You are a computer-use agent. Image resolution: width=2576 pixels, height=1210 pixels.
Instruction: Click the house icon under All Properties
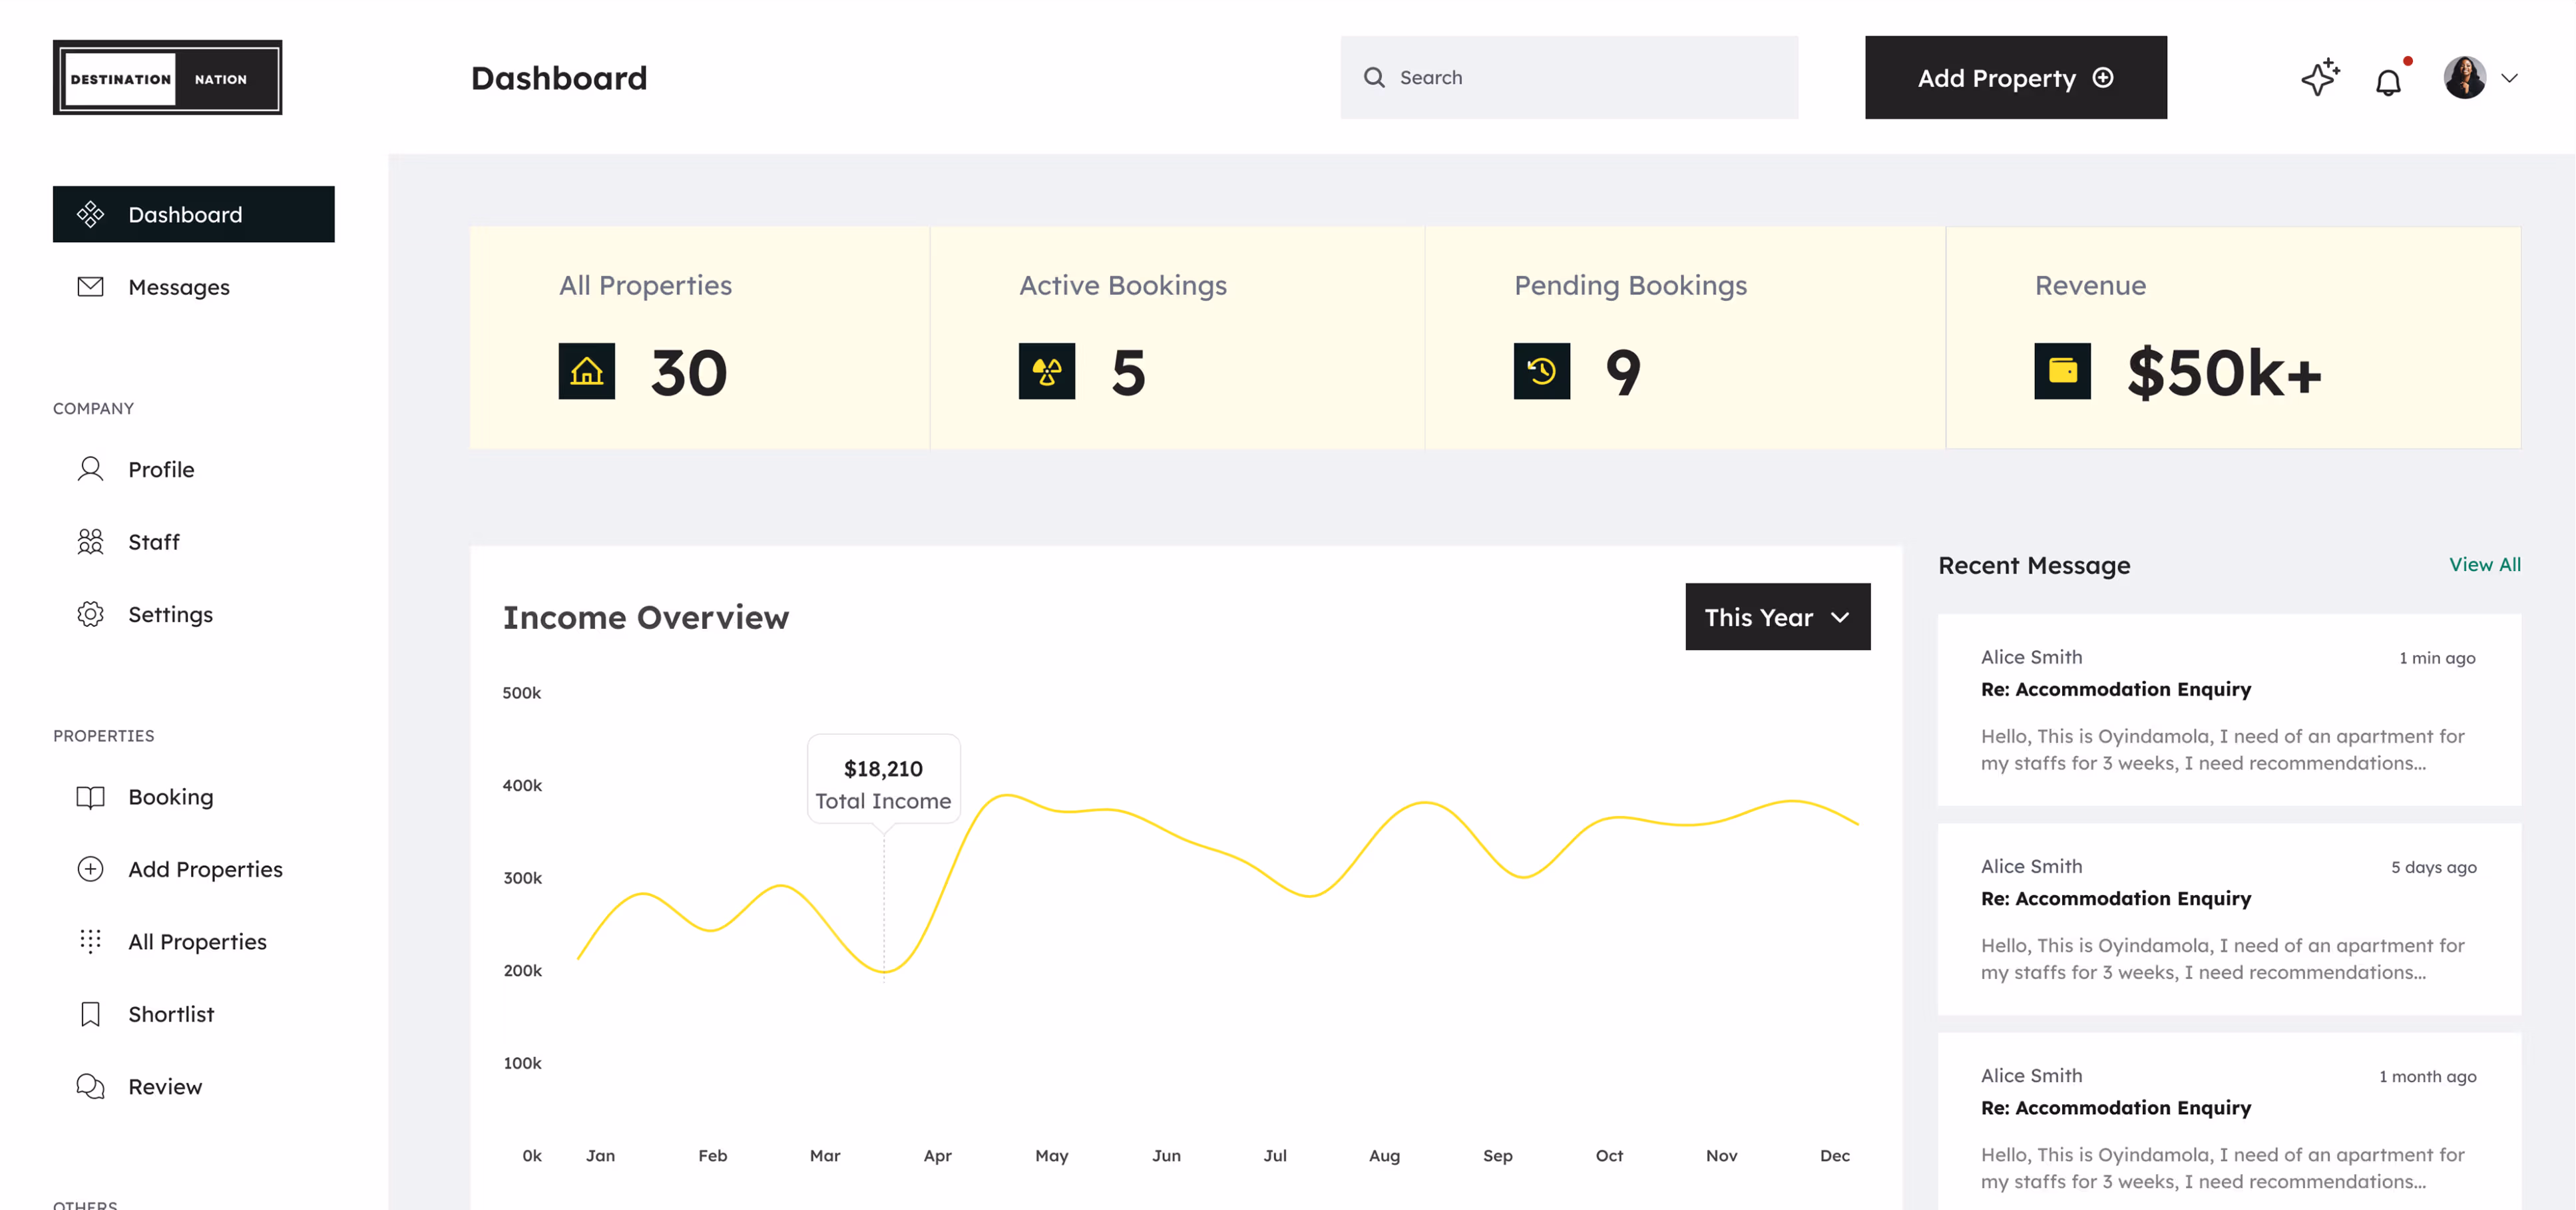[586, 371]
